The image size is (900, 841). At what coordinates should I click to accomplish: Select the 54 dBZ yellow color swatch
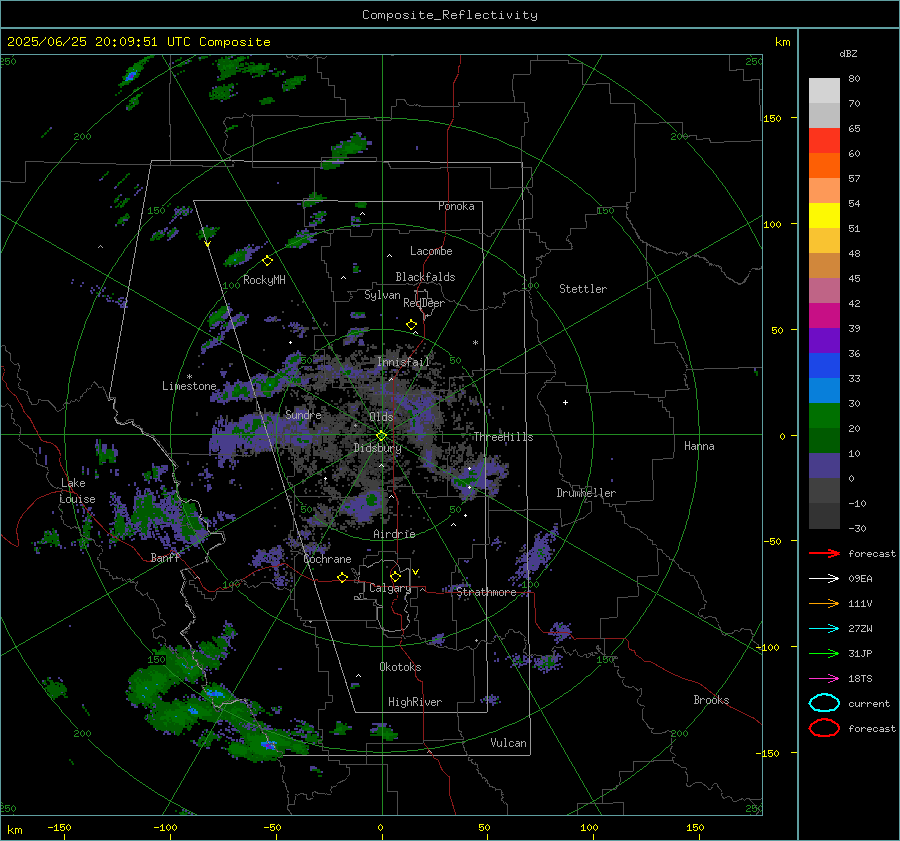tap(824, 215)
